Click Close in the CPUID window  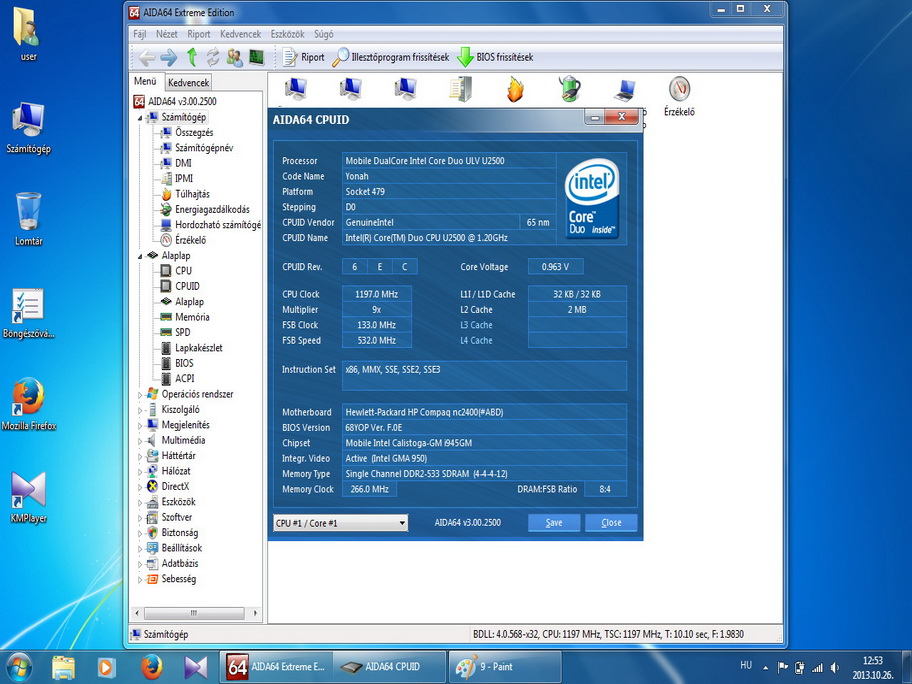pos(611,522)
